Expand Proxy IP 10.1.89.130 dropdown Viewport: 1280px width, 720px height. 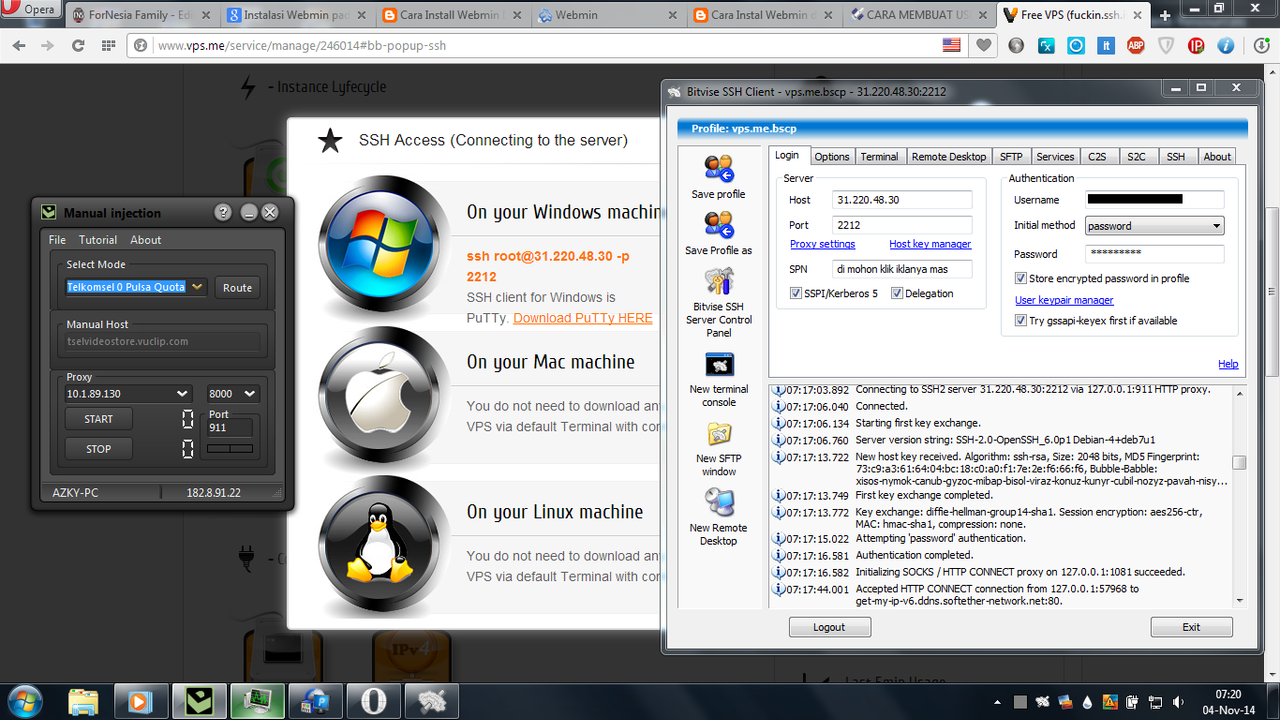click(182, 394)
